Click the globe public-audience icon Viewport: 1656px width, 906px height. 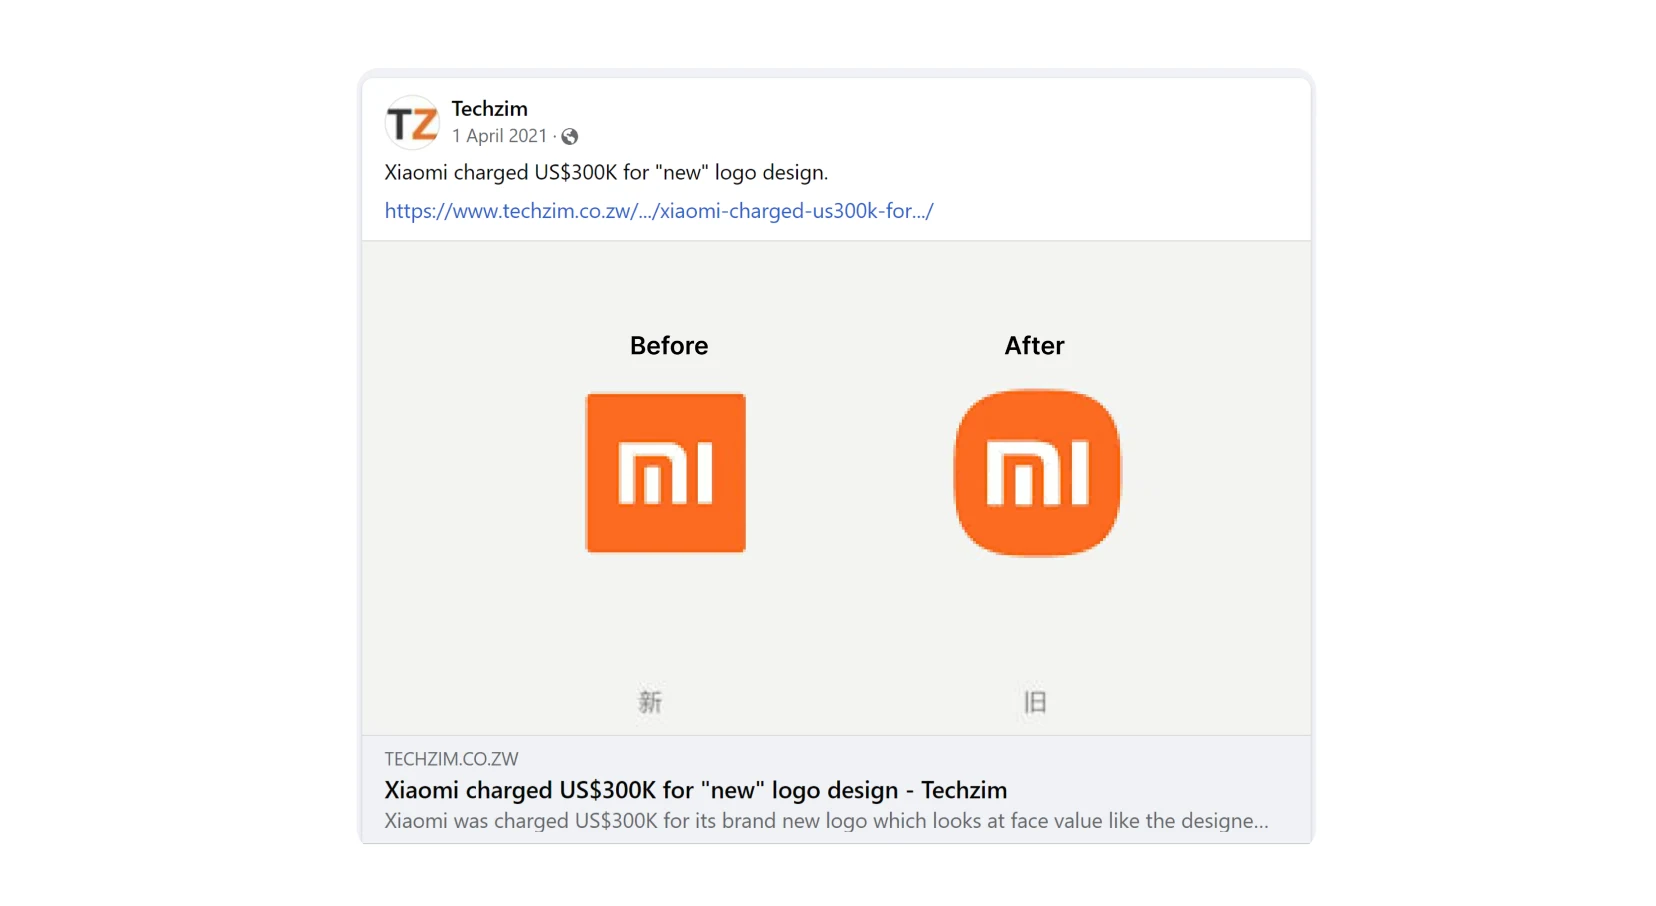click(x=570, y=137)
